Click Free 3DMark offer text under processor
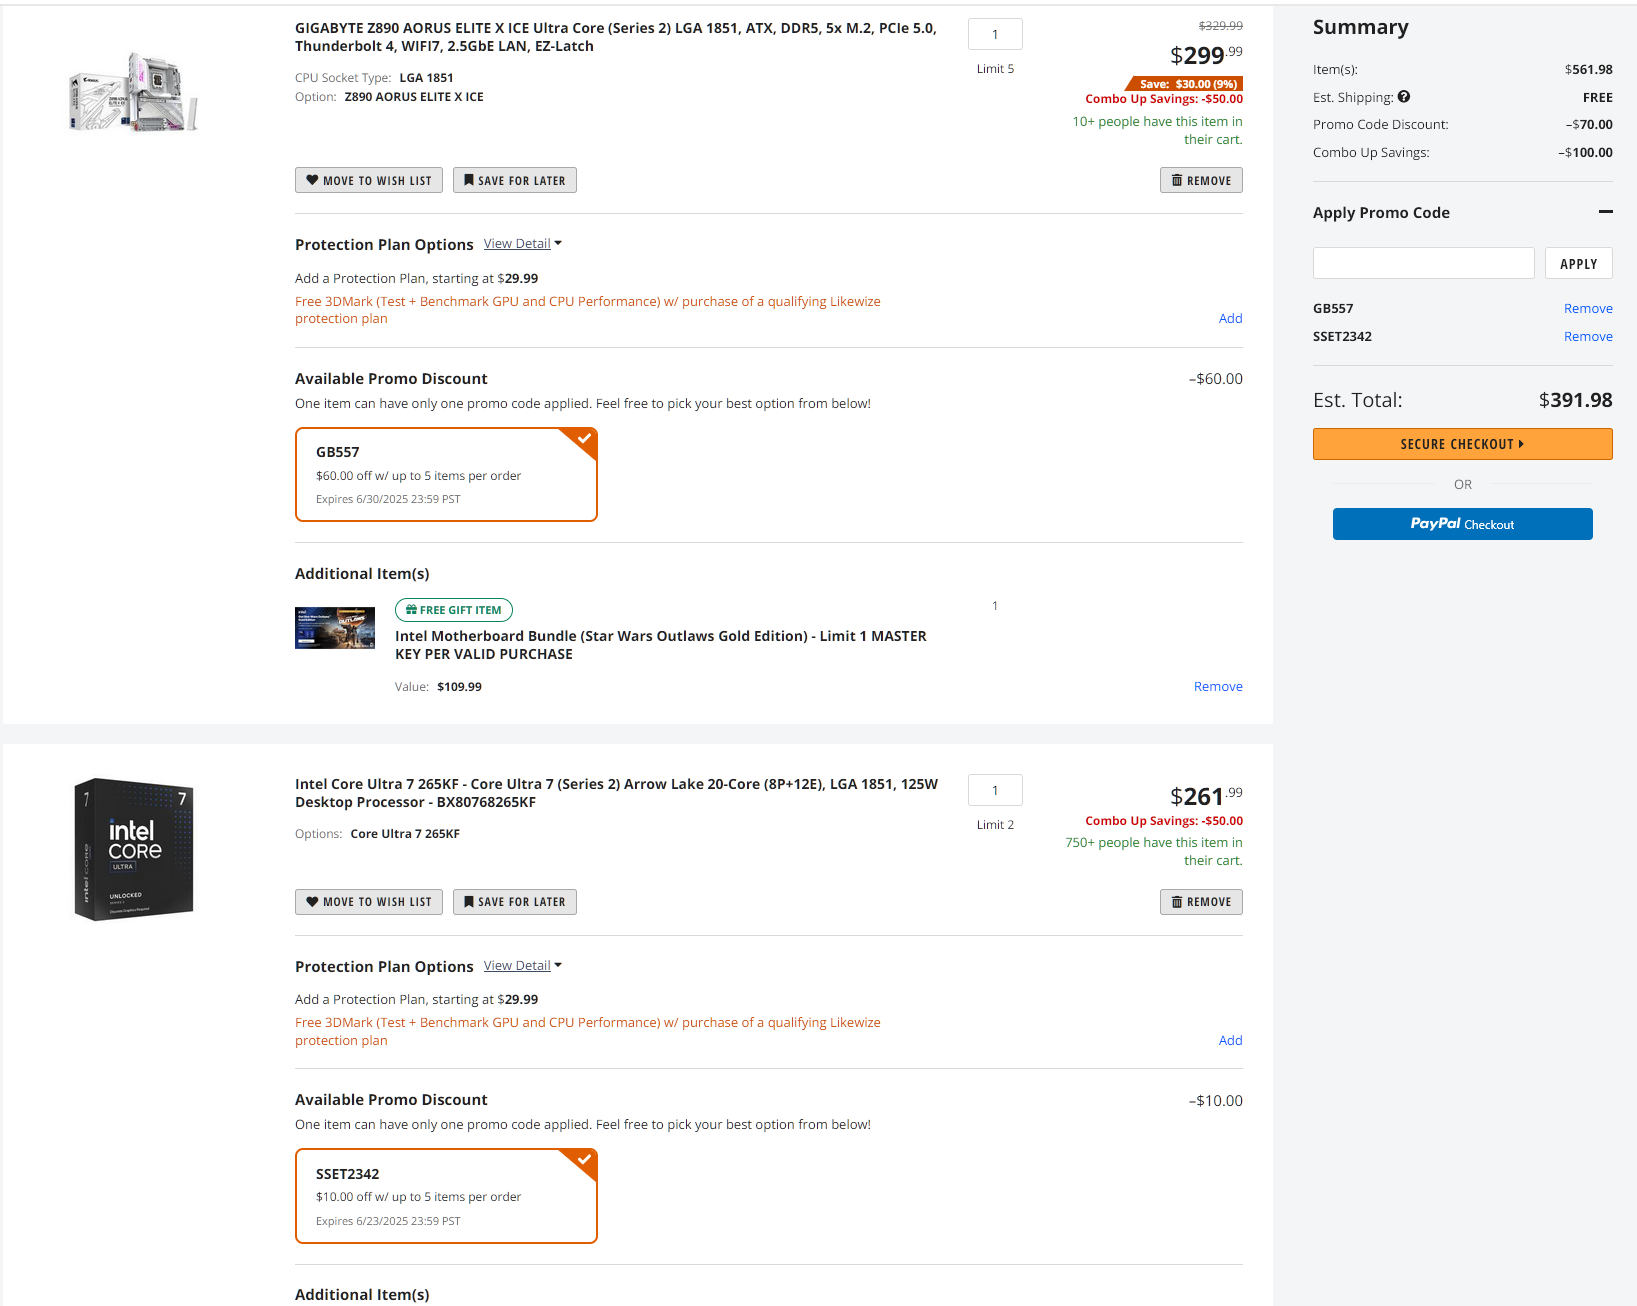 tap(588, 1032)
